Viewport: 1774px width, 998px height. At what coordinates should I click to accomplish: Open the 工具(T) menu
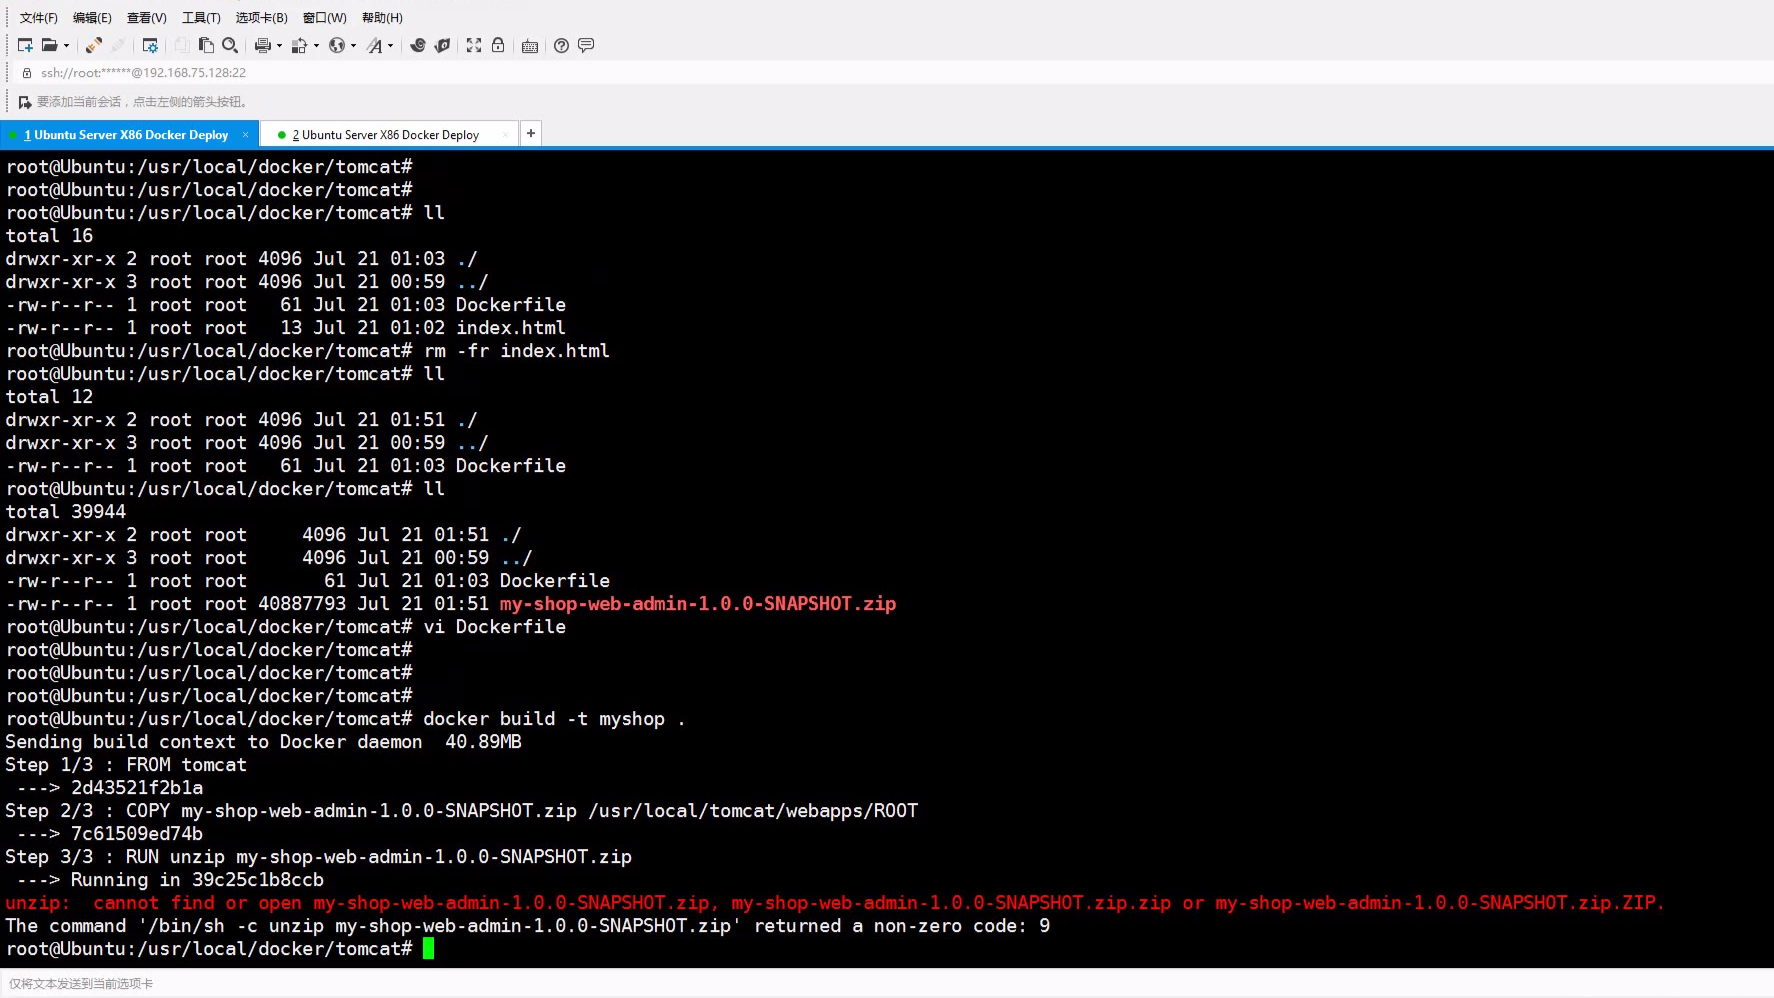coord(201,18)
